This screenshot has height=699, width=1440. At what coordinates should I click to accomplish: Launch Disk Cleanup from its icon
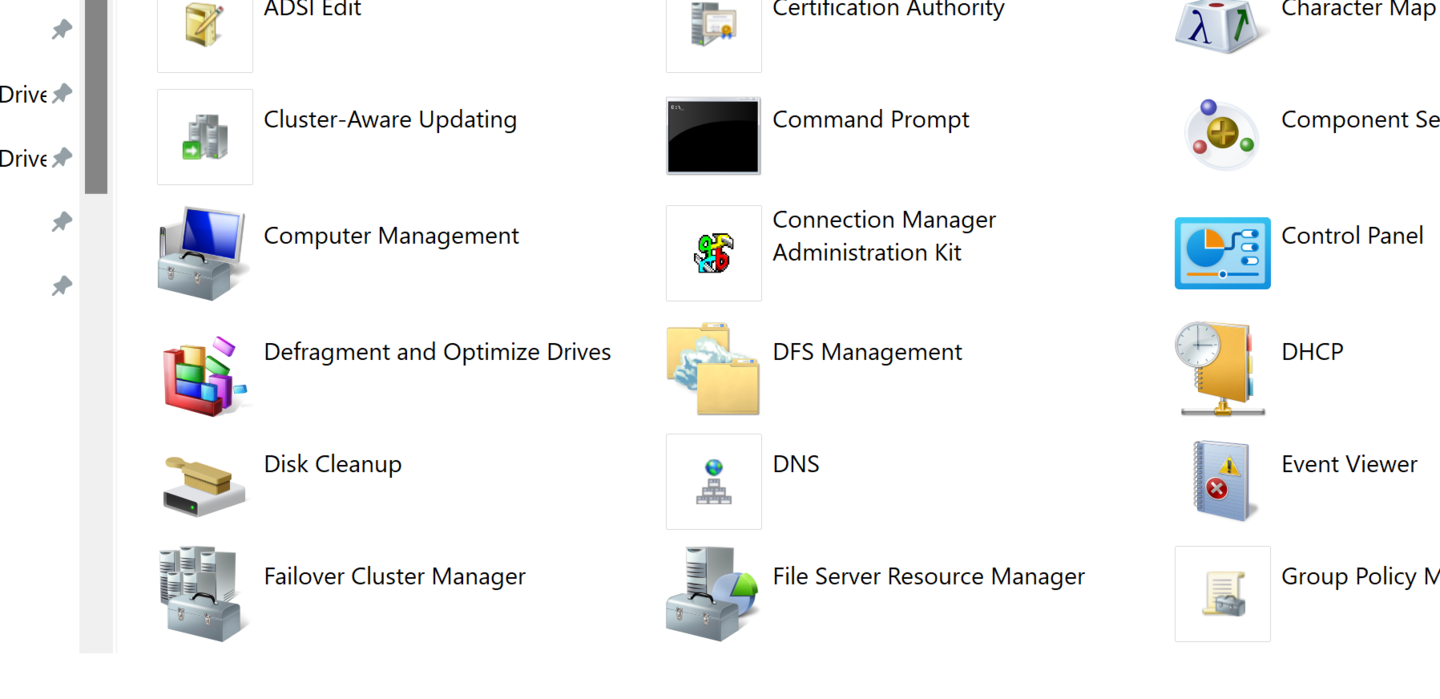(x=205, y=484)
